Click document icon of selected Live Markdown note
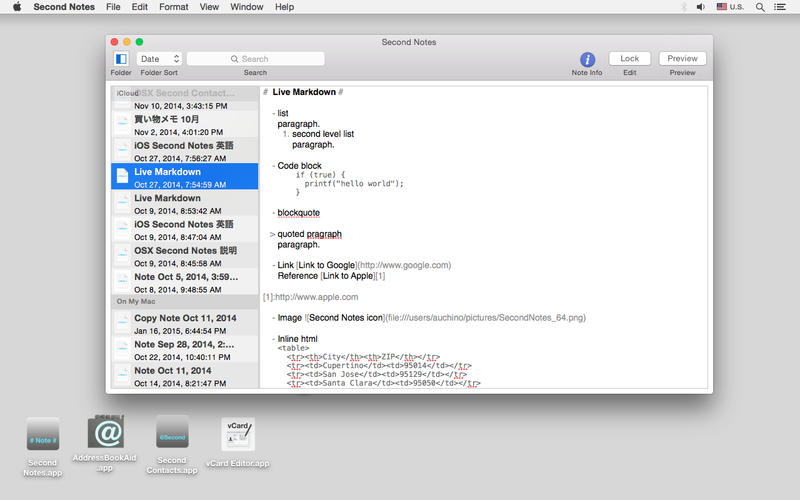 coord(122,176)
